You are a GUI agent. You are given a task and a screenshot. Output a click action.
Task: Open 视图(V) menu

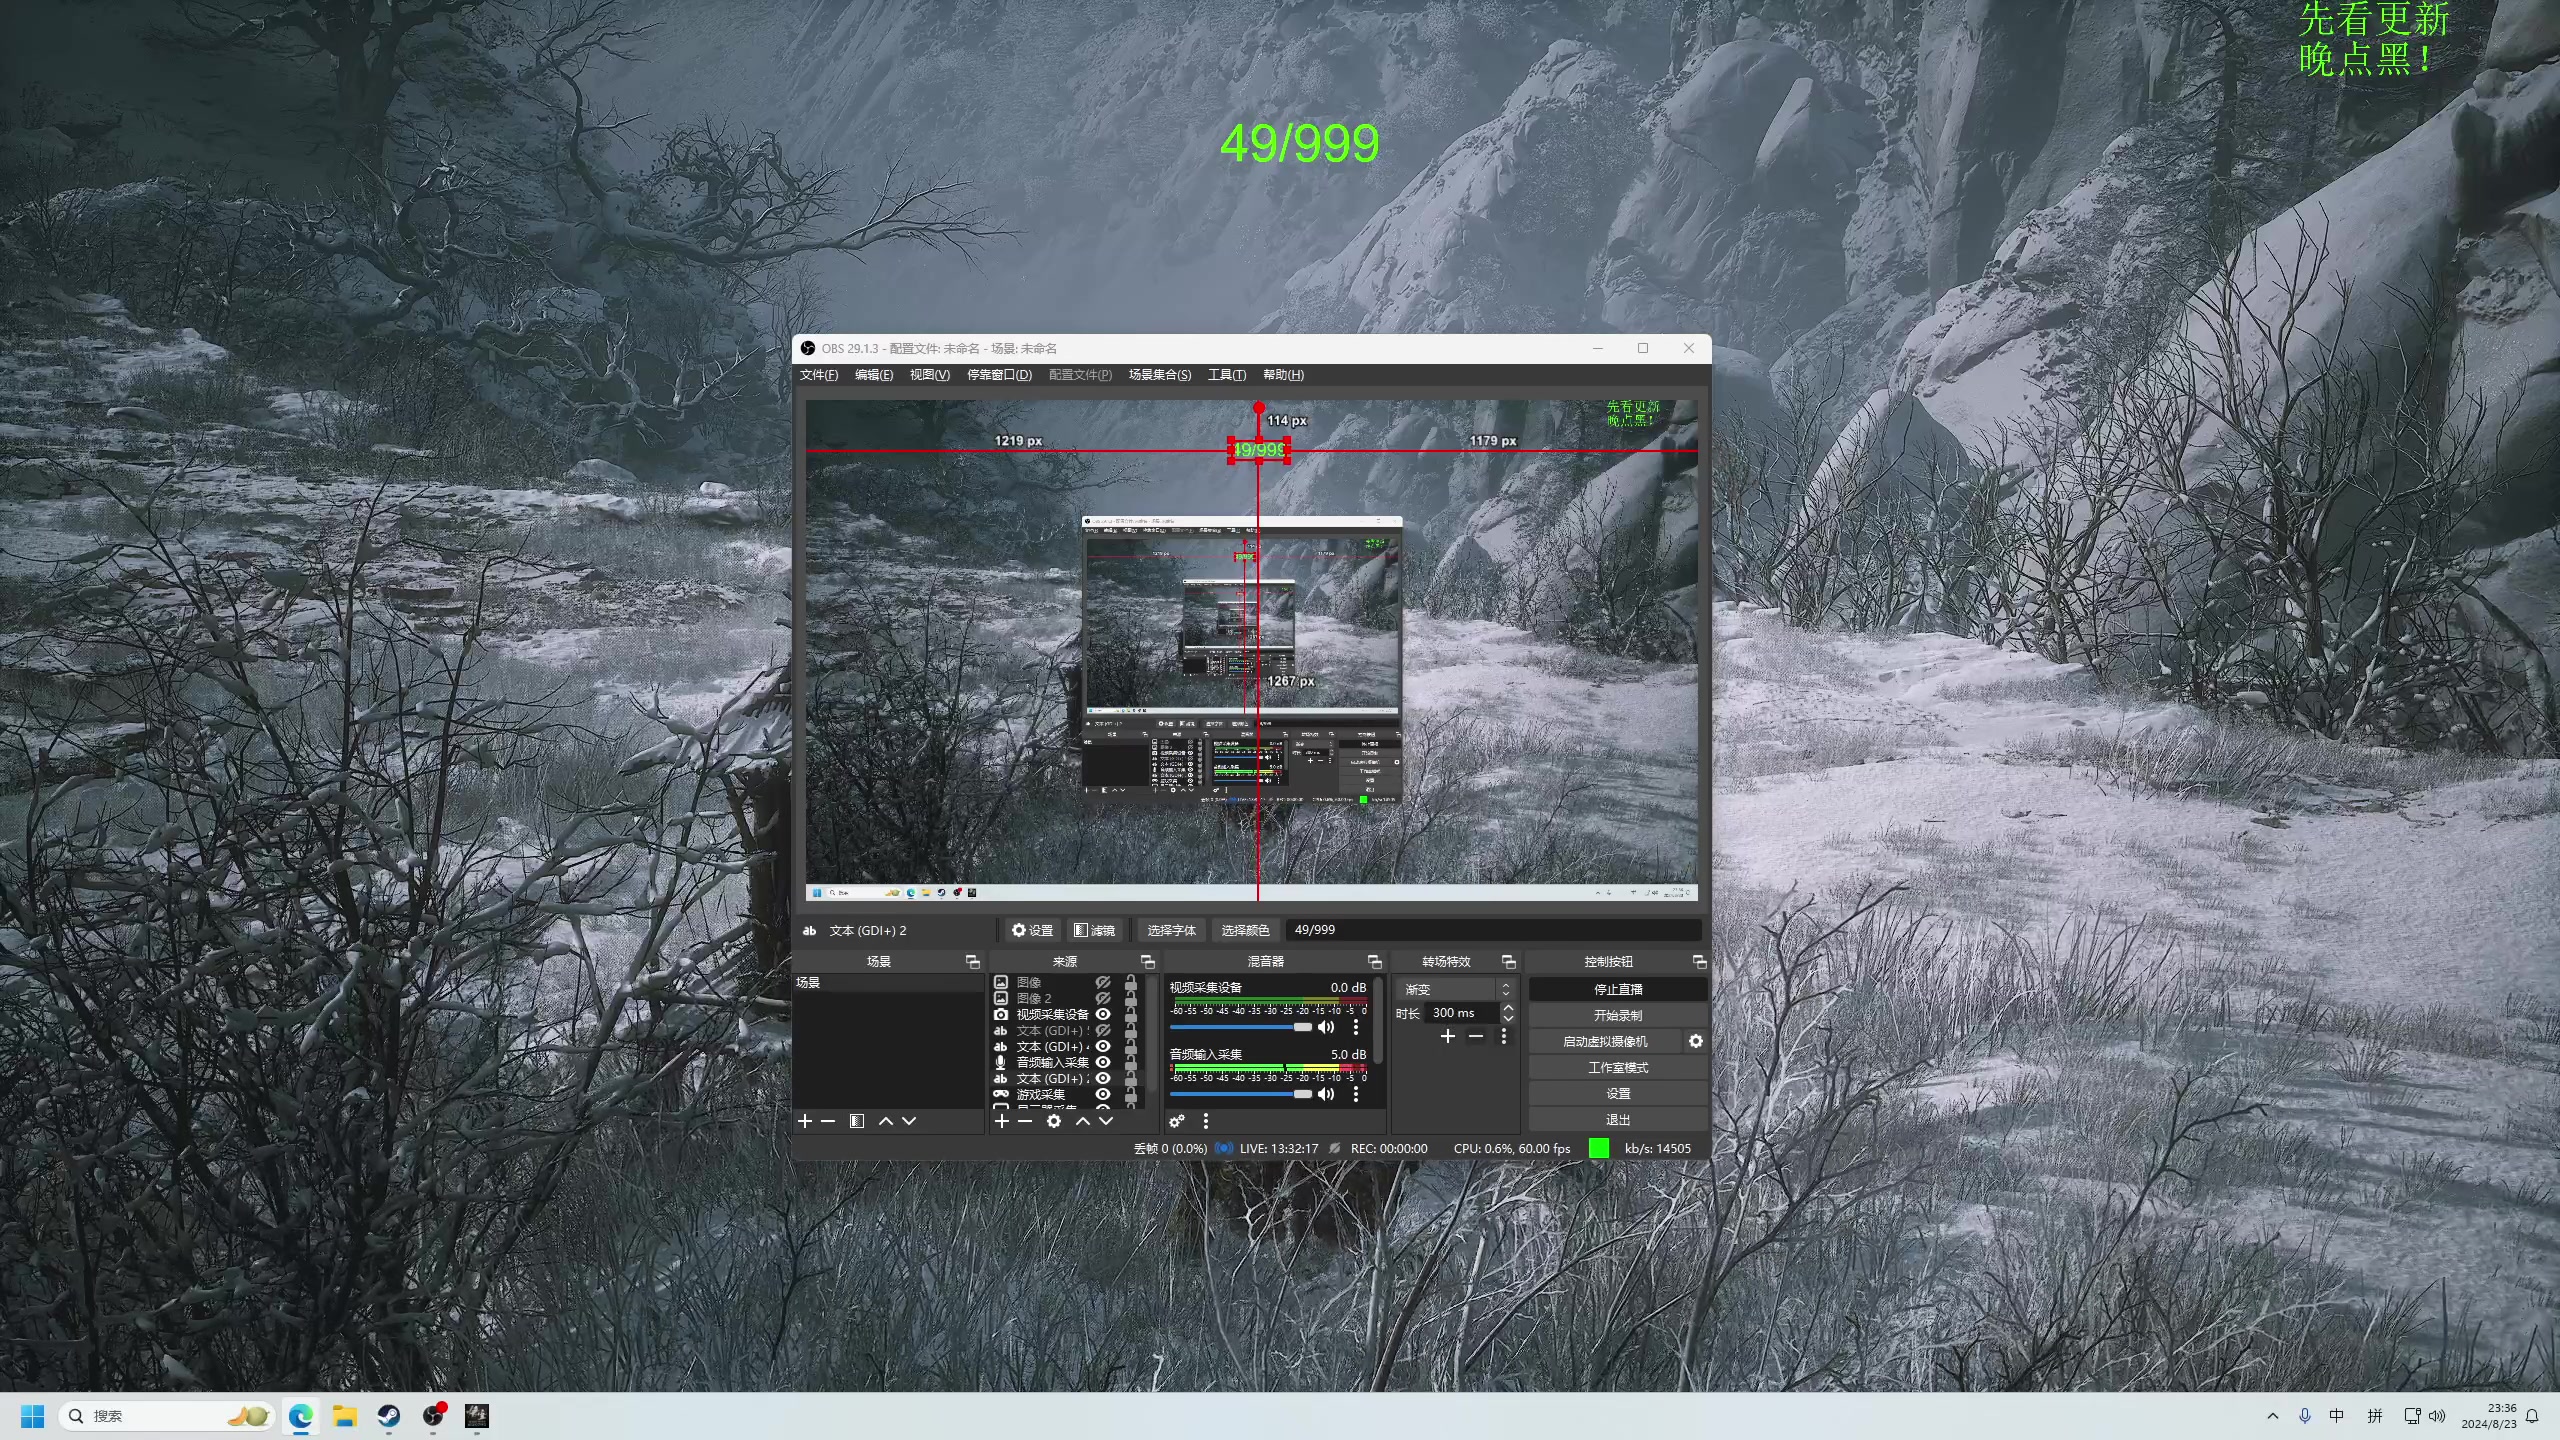[x=930, y=375]
